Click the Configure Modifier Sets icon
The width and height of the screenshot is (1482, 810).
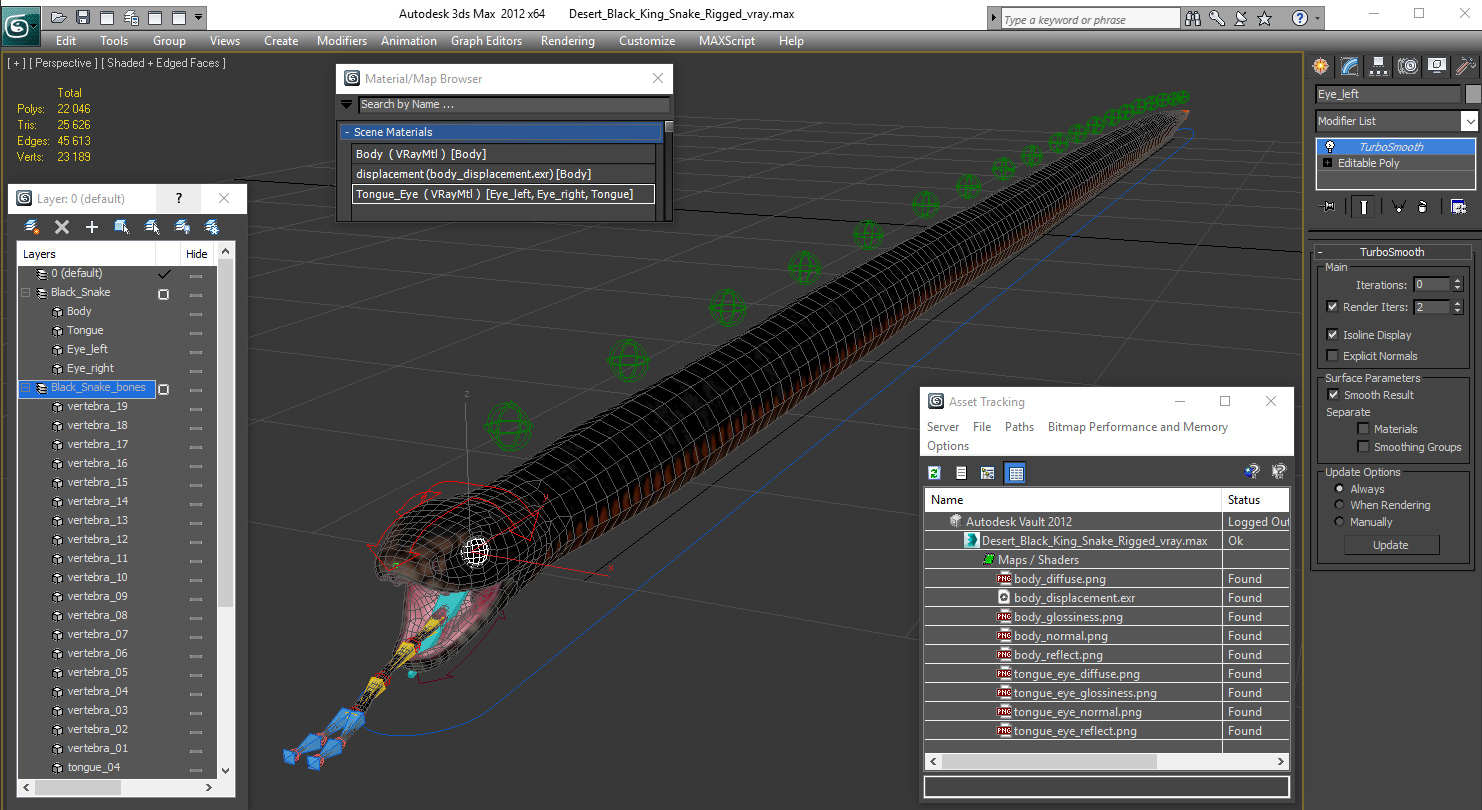[1458, 207]
